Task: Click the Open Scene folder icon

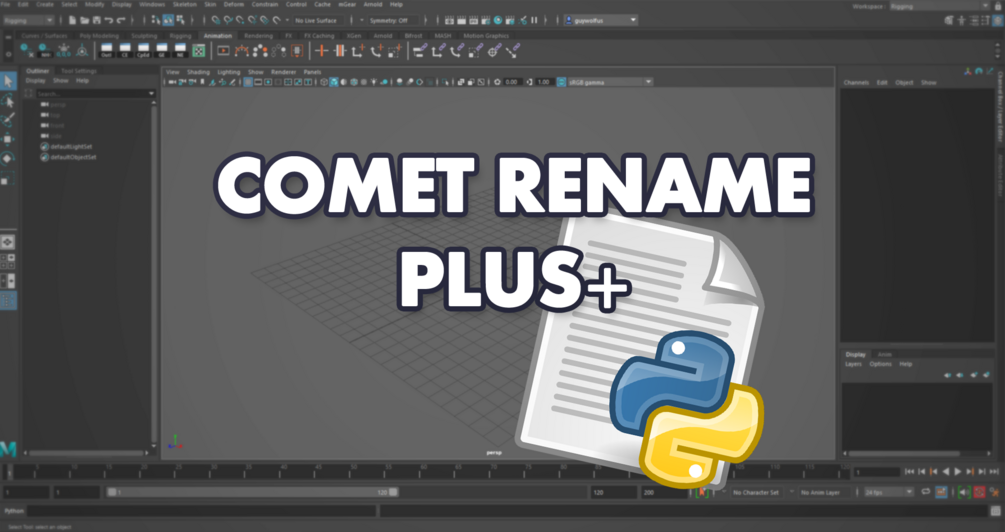Action: [x=85, y=21]
